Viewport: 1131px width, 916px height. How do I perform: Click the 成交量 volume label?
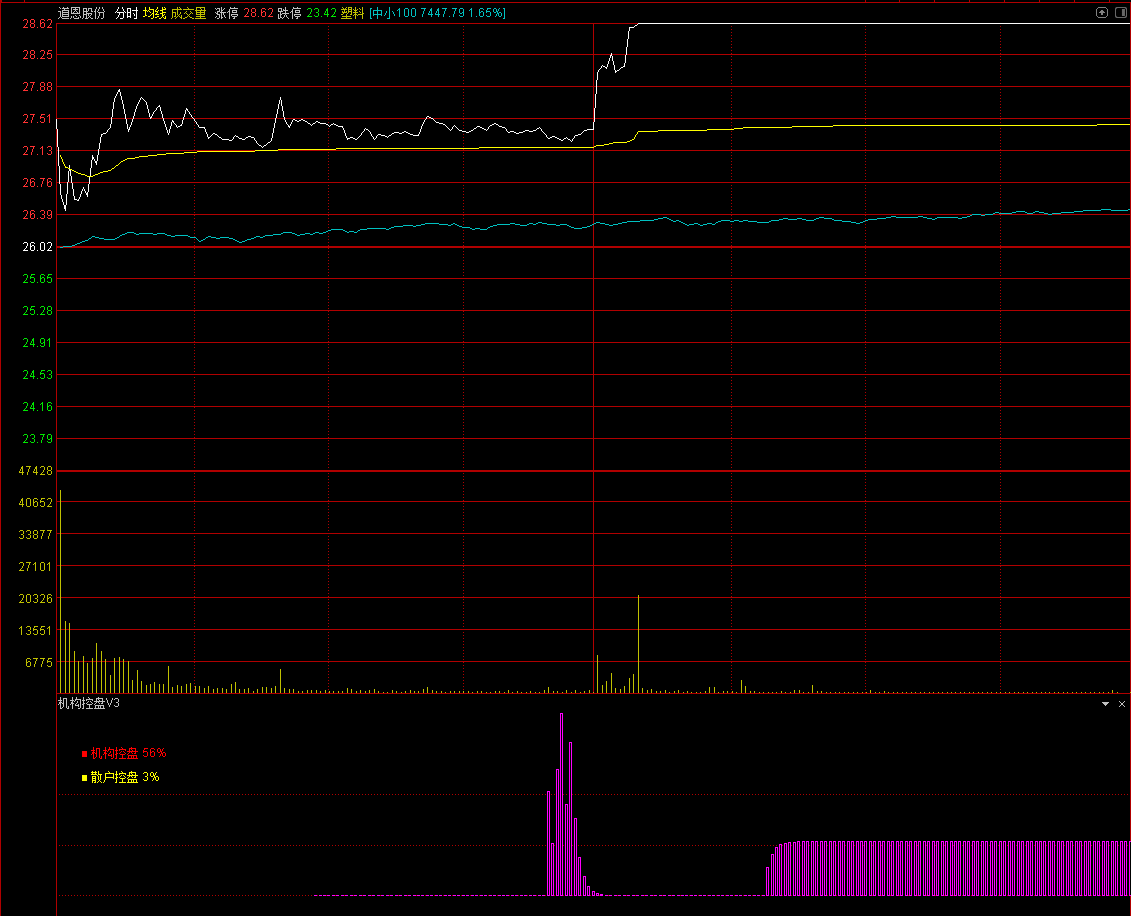188,13
